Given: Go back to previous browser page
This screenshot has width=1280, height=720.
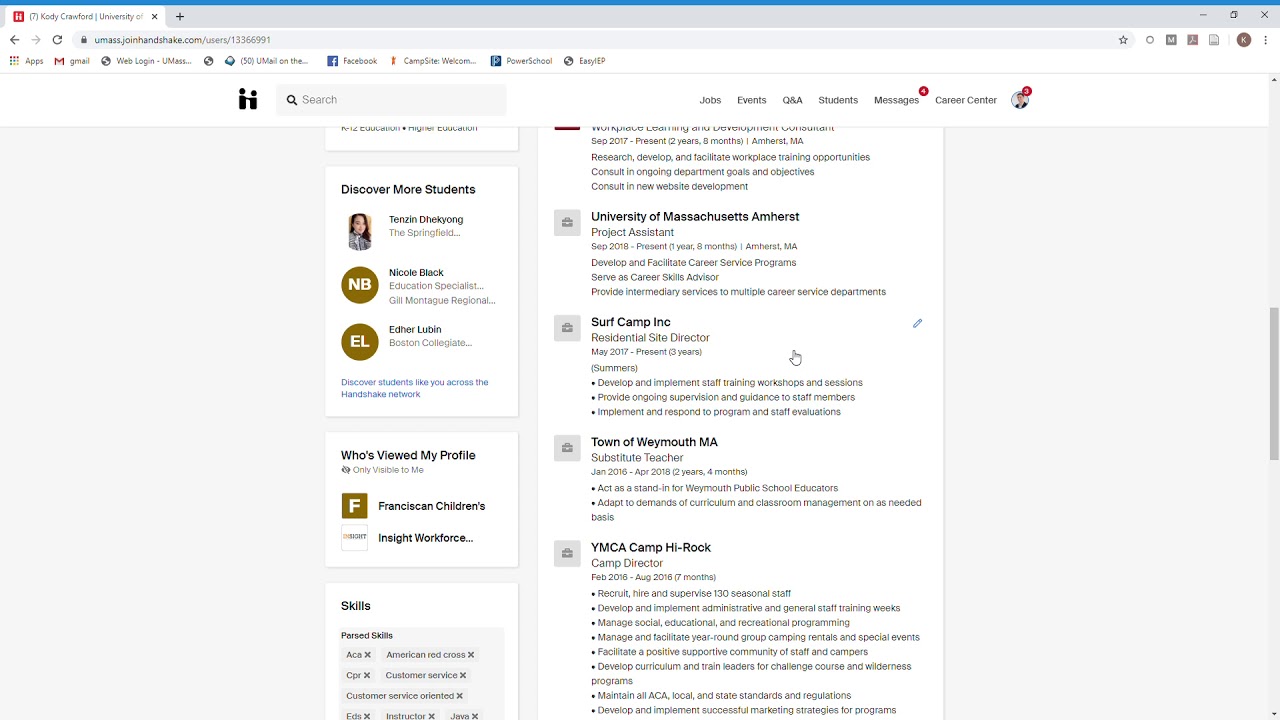Looking at the screenshot, I should 14,40.
